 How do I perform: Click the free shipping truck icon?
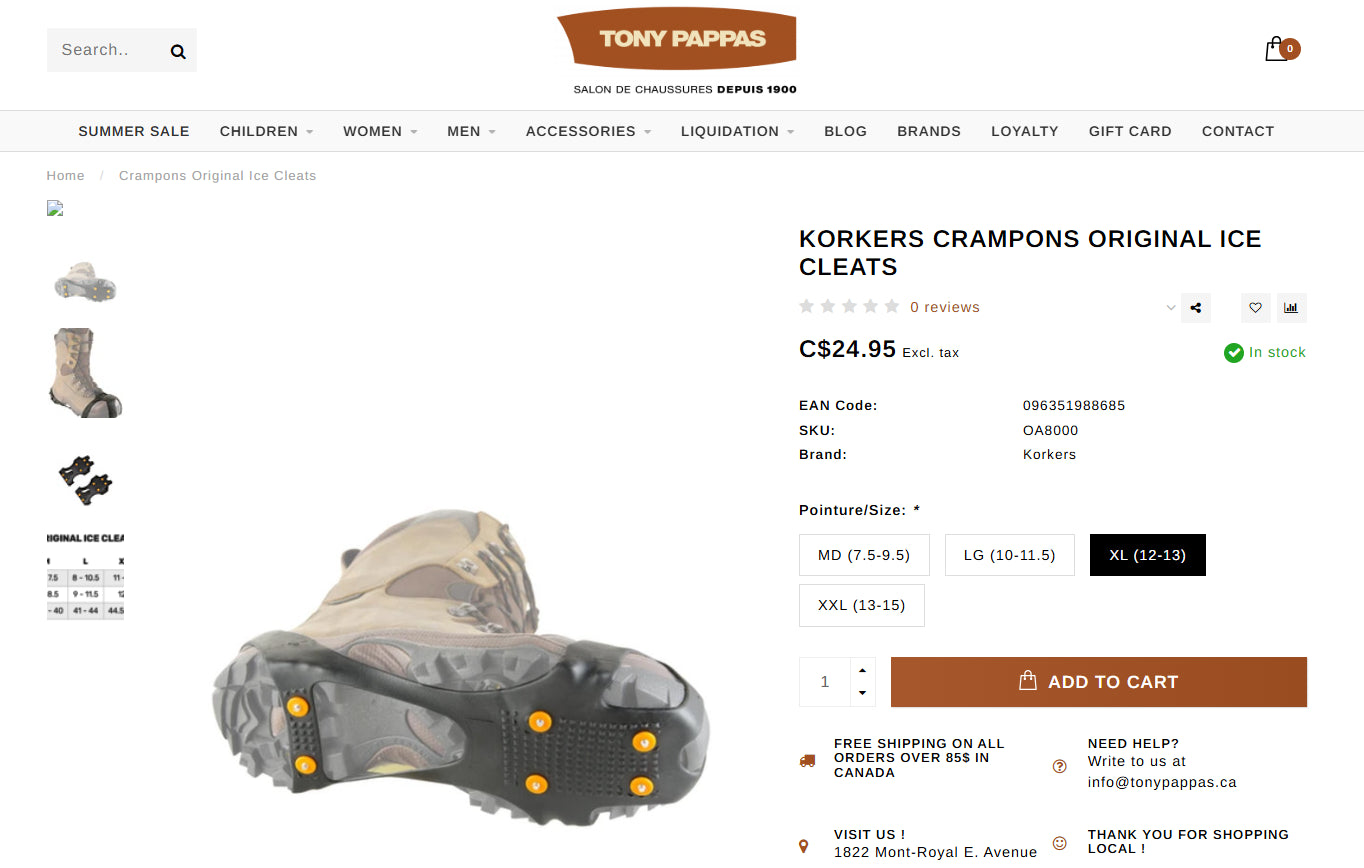(x=807, y=760)
